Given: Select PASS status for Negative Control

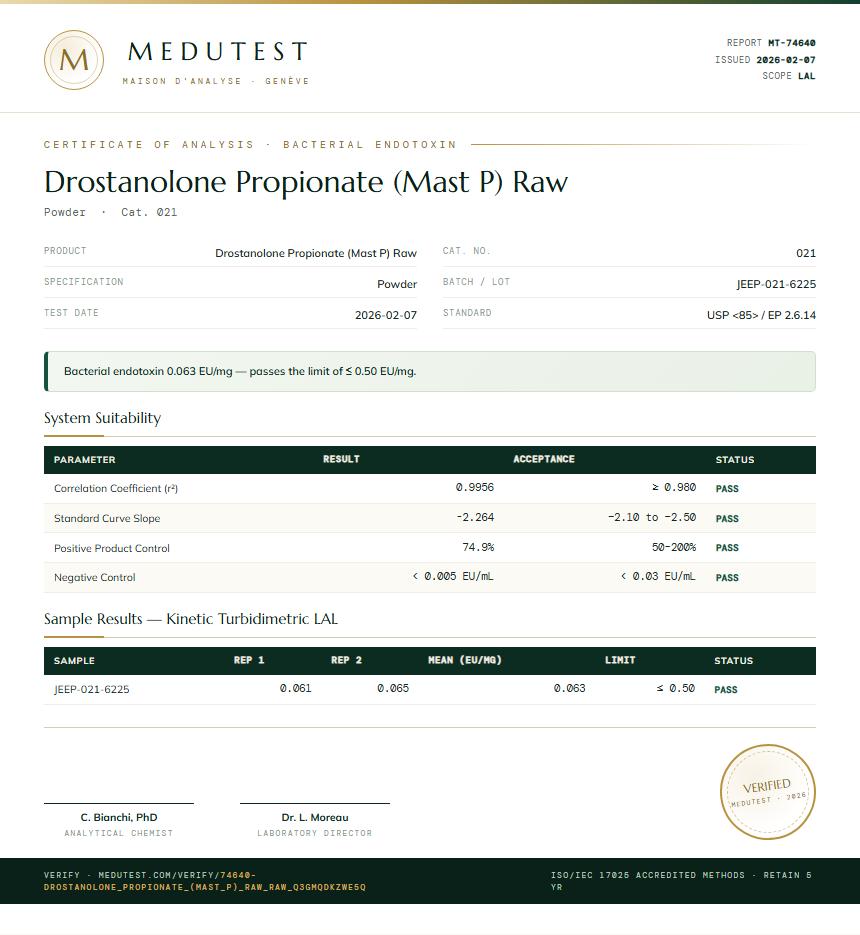Looking at the screenshot, I should point(727,578).
